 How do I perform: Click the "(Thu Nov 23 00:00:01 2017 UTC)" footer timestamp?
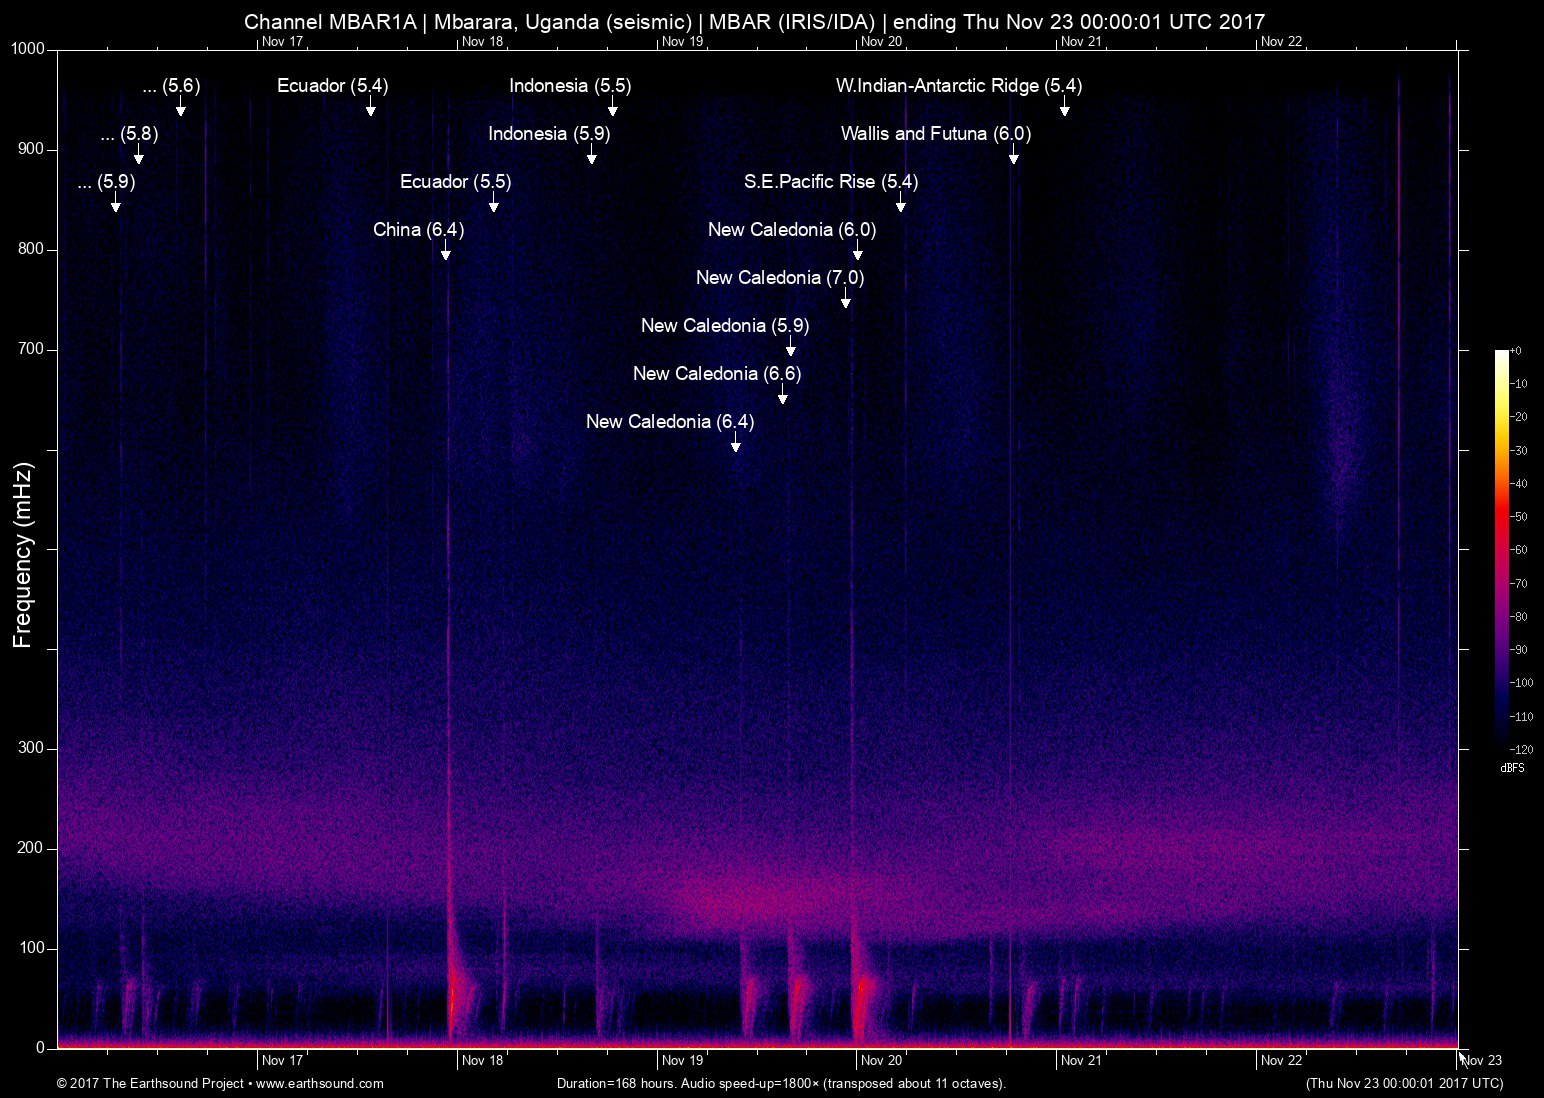coord(1404,1083)
